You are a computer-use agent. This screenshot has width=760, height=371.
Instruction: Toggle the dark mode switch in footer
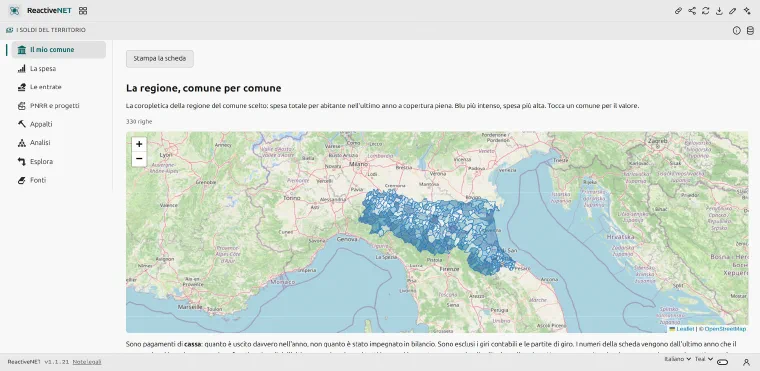(x=723, y=362)
